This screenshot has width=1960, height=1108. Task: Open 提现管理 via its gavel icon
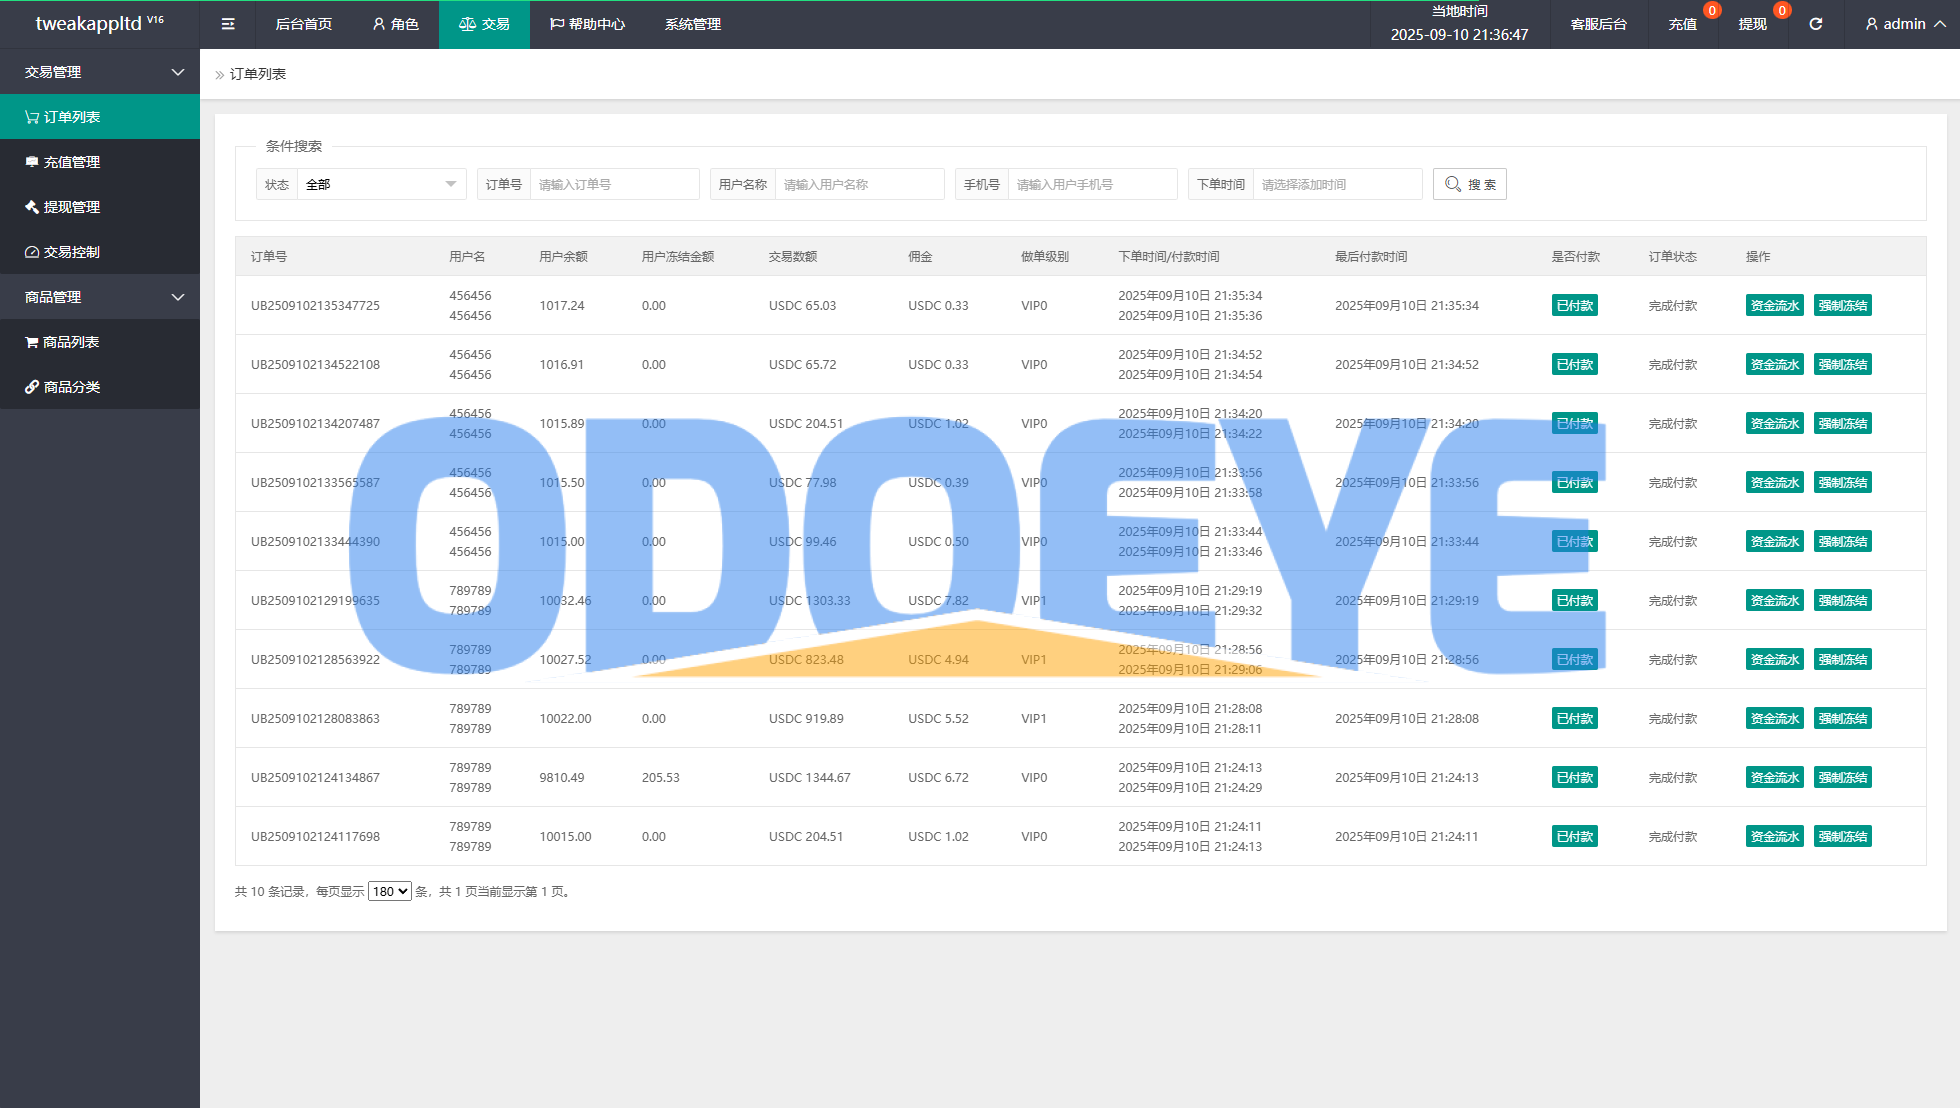click(32, 207)
